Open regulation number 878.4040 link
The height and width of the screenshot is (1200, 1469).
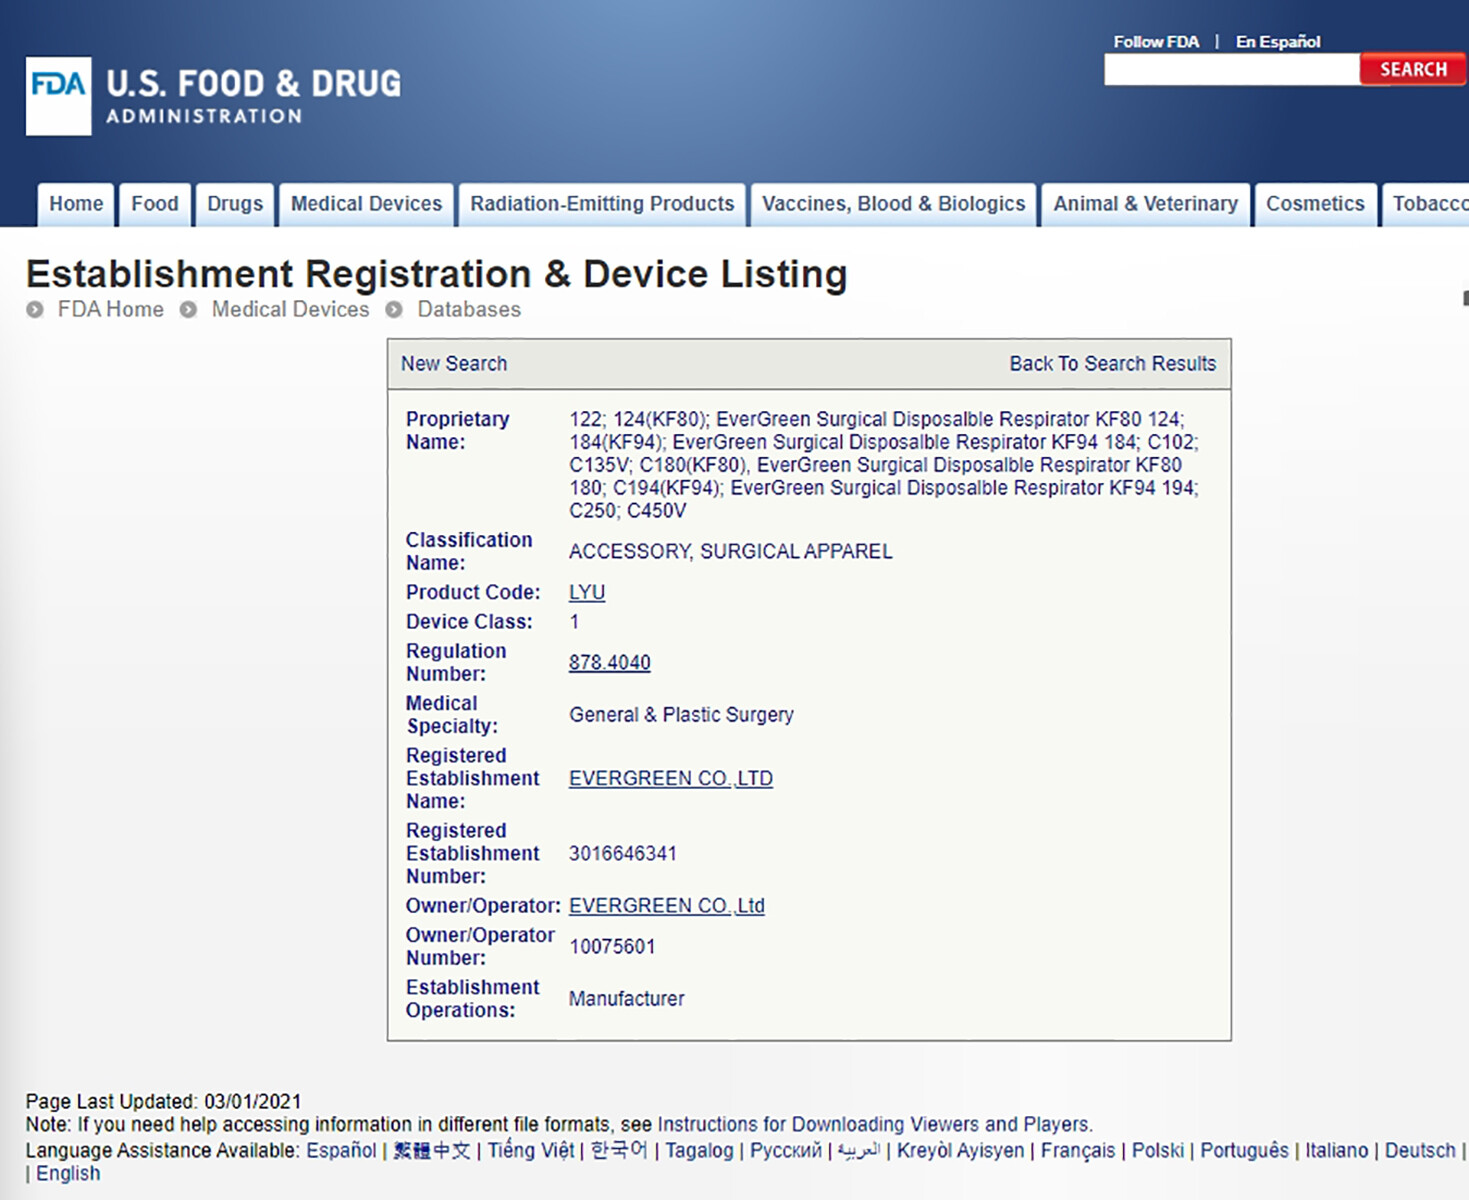click(610, 662)
